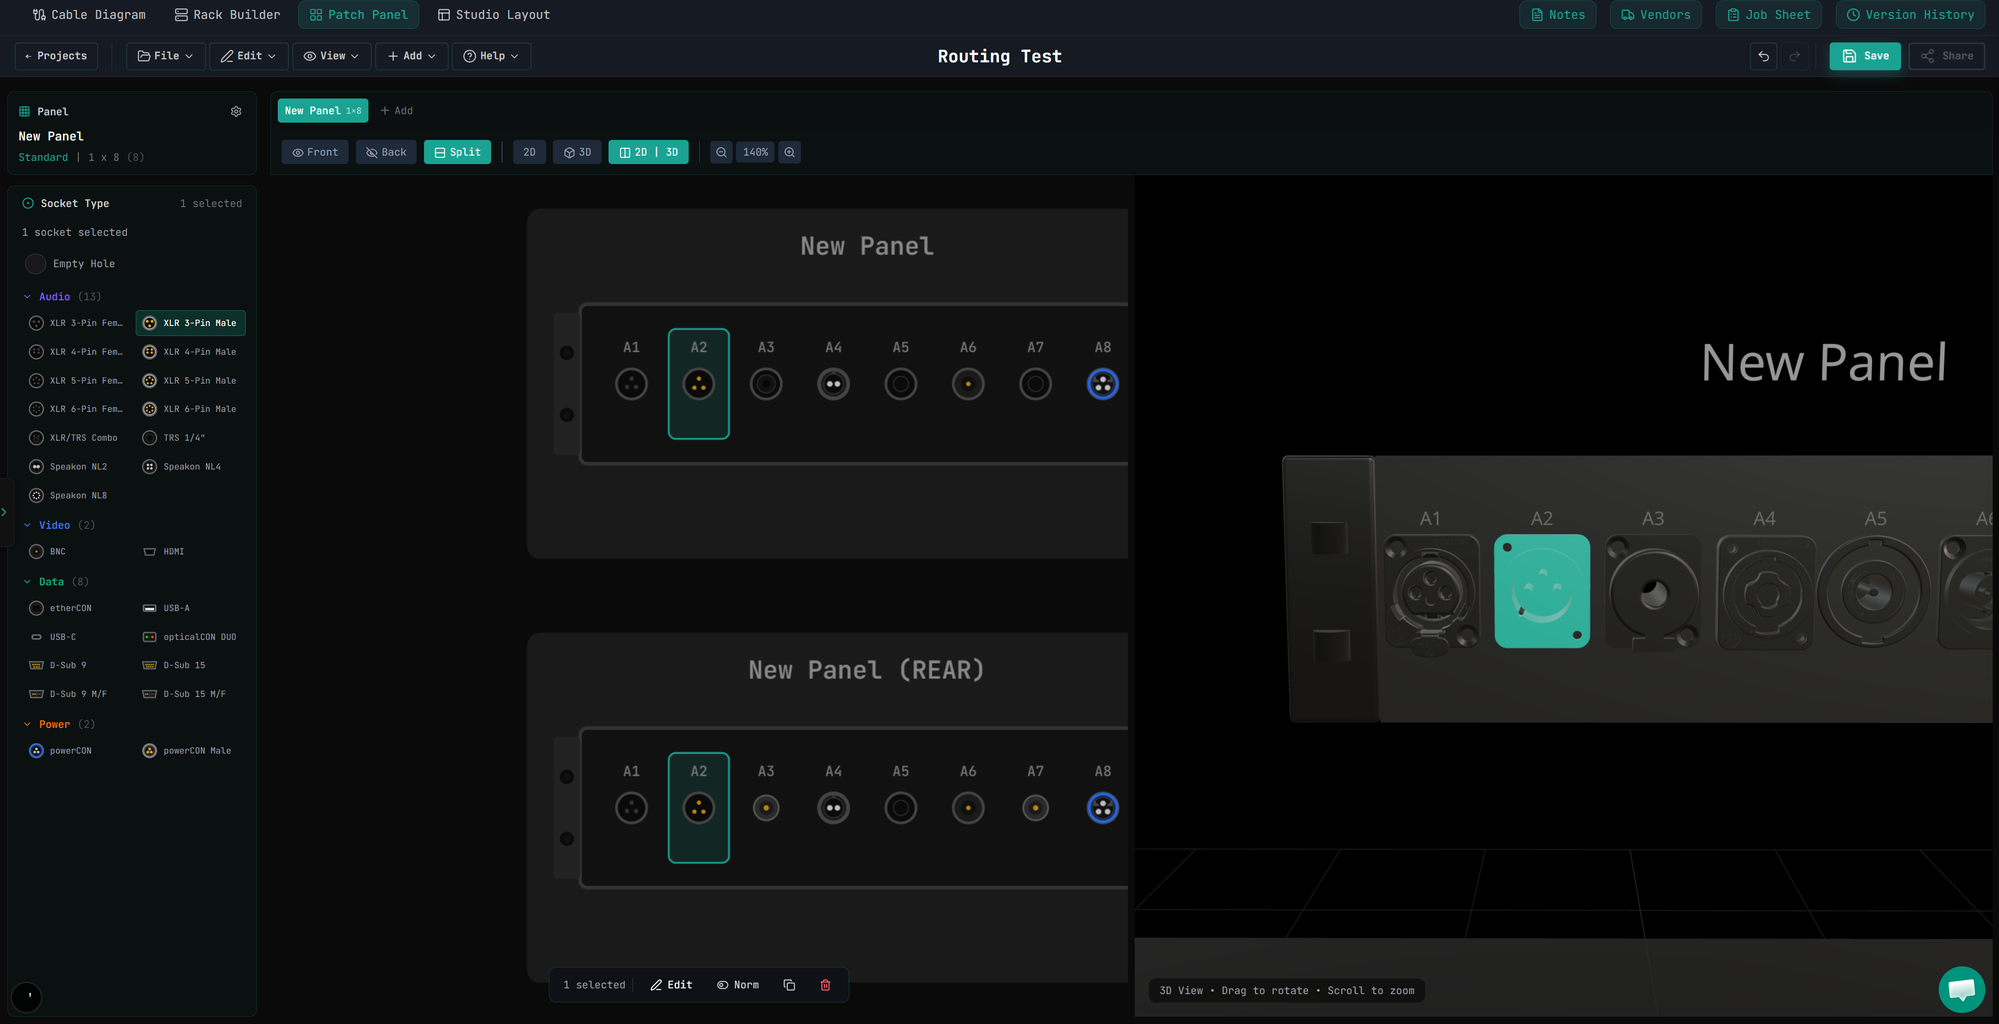Open the Add dropdown menu
Screen dimensions: 1999x1024
click(411, 56)
